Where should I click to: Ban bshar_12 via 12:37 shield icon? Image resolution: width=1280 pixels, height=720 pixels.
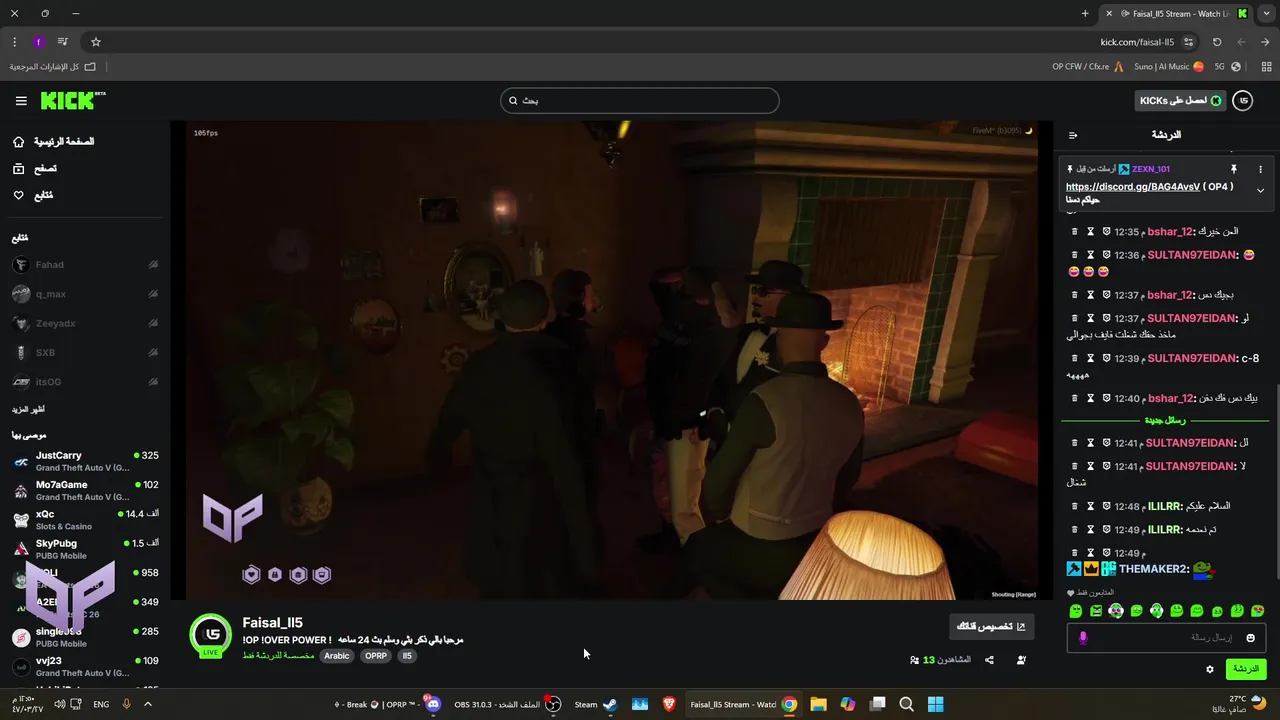tap(1107, 295)
